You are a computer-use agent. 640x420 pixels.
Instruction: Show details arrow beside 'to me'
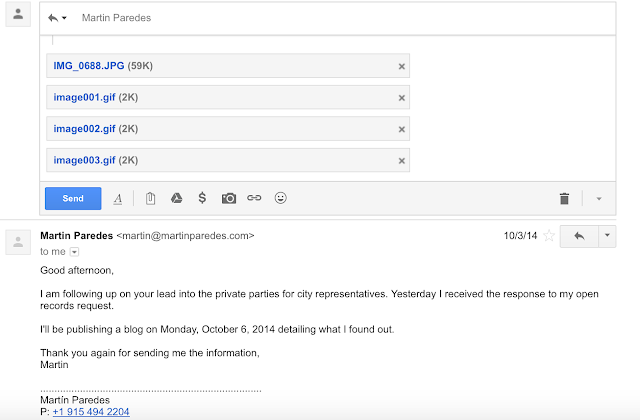74,253
